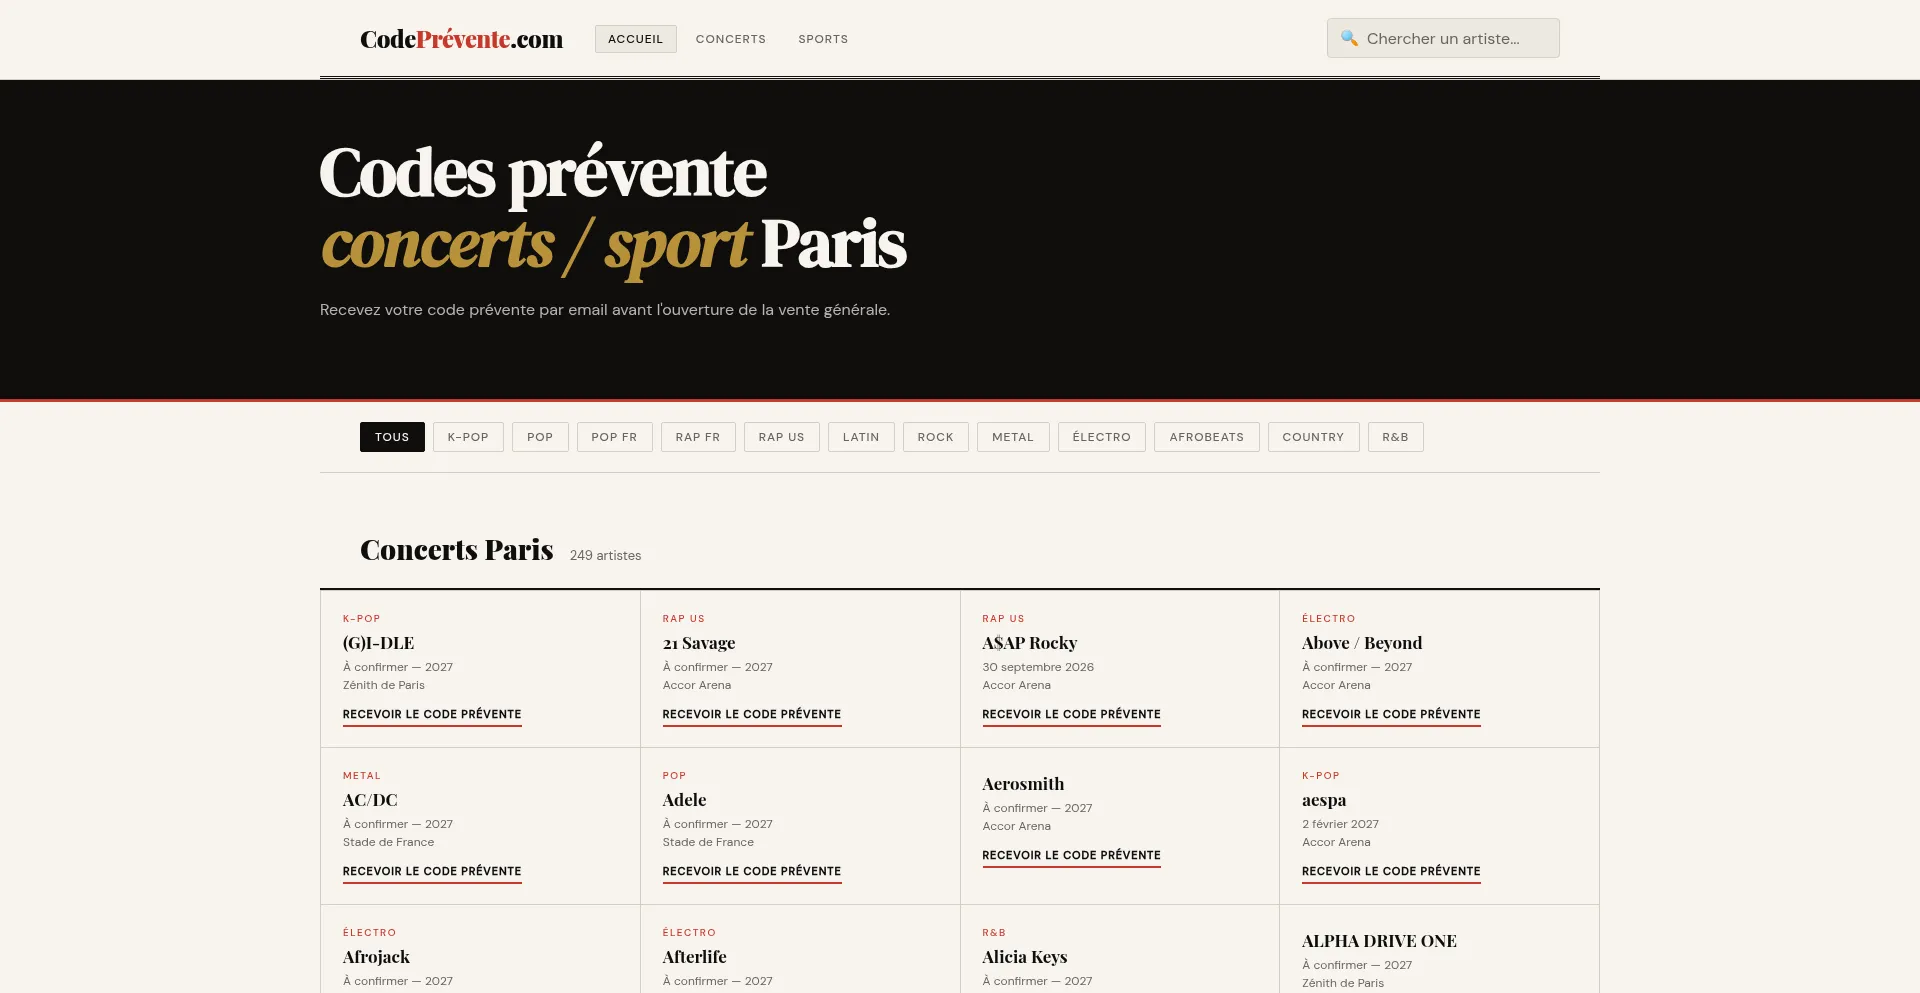This screenshot has width=1920, height=993.
Task: Request the aespa presale code
Action: (1391, 872)
